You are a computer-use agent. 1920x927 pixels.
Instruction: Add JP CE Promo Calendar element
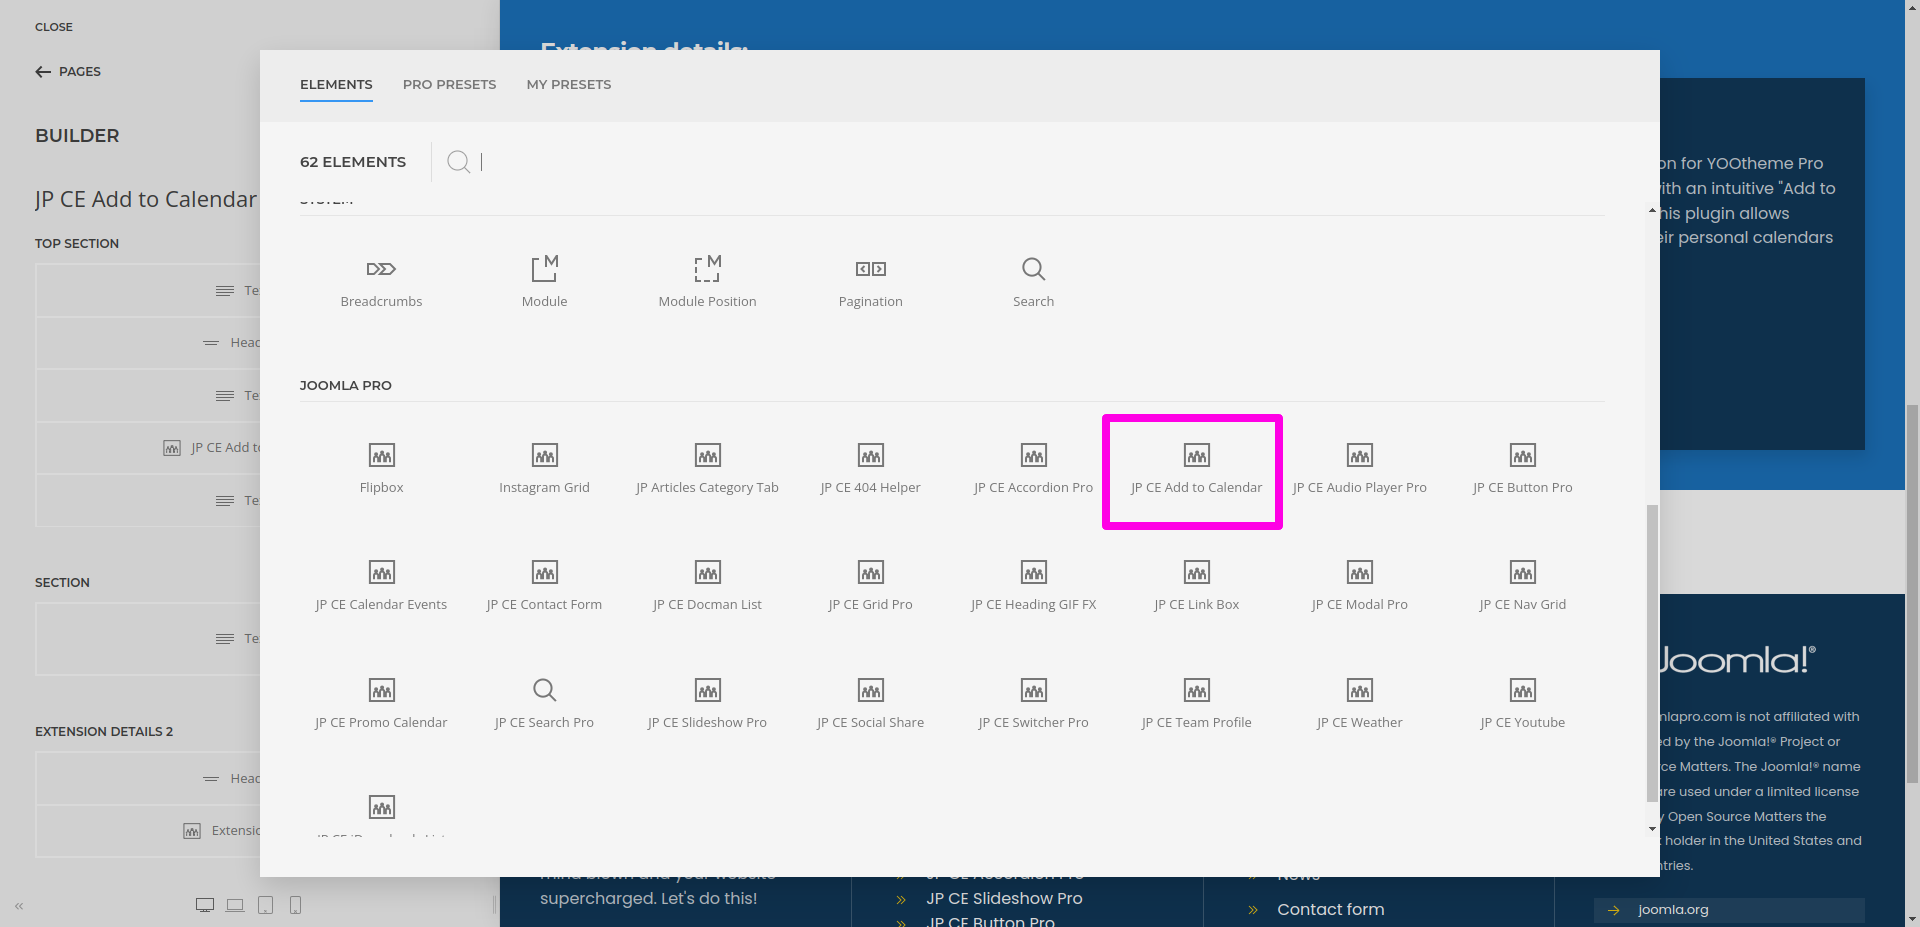[381, 704]
